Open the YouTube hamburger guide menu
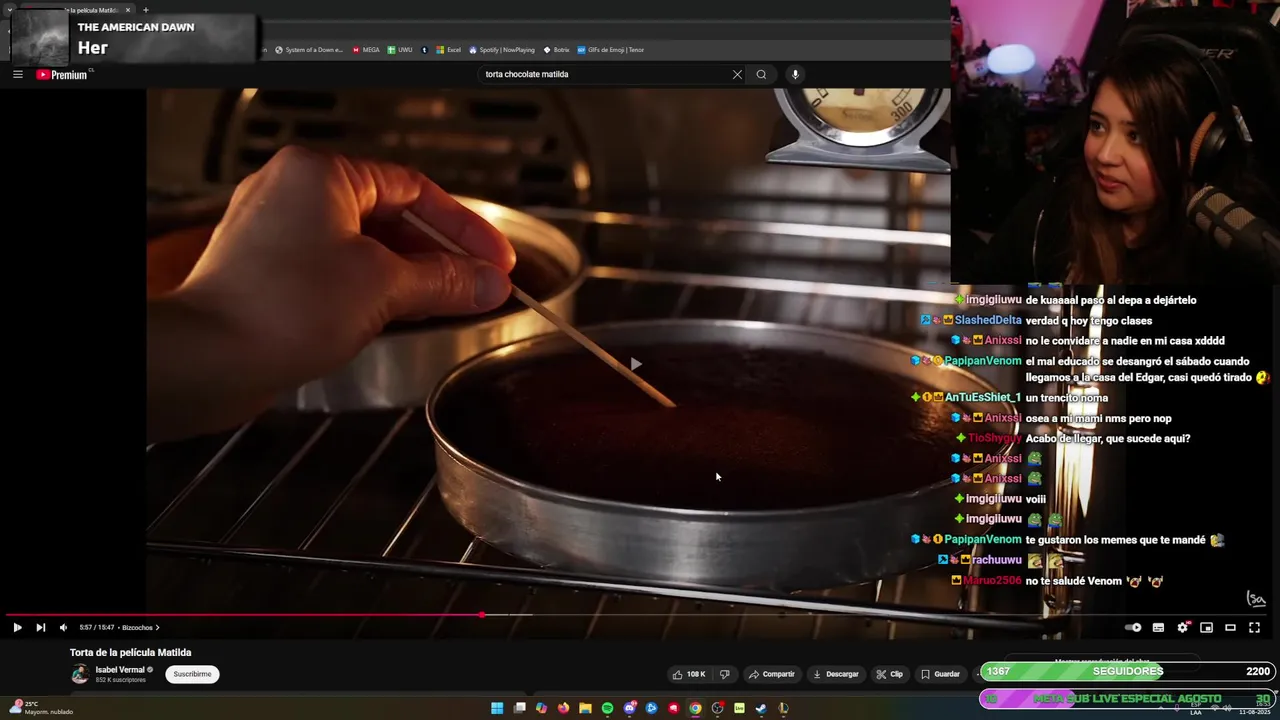Image resolution: width=1280 pixels, height=720 pixels. tap(17, 74)
